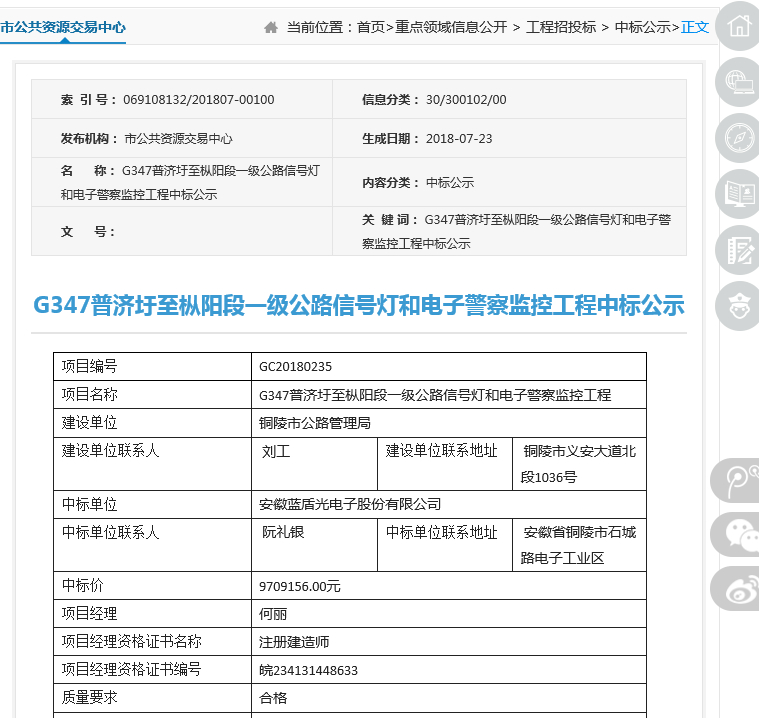Screen dimensions: 759x718
Task: Click project number GC20180235
Action: point(295,367)
